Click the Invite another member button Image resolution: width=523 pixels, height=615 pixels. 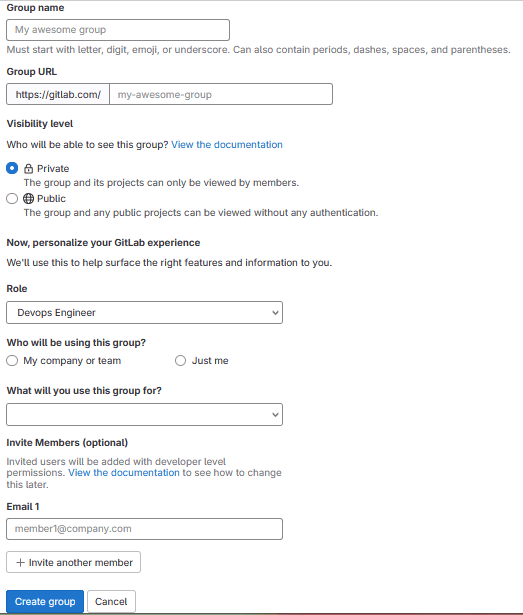(73, 562)
